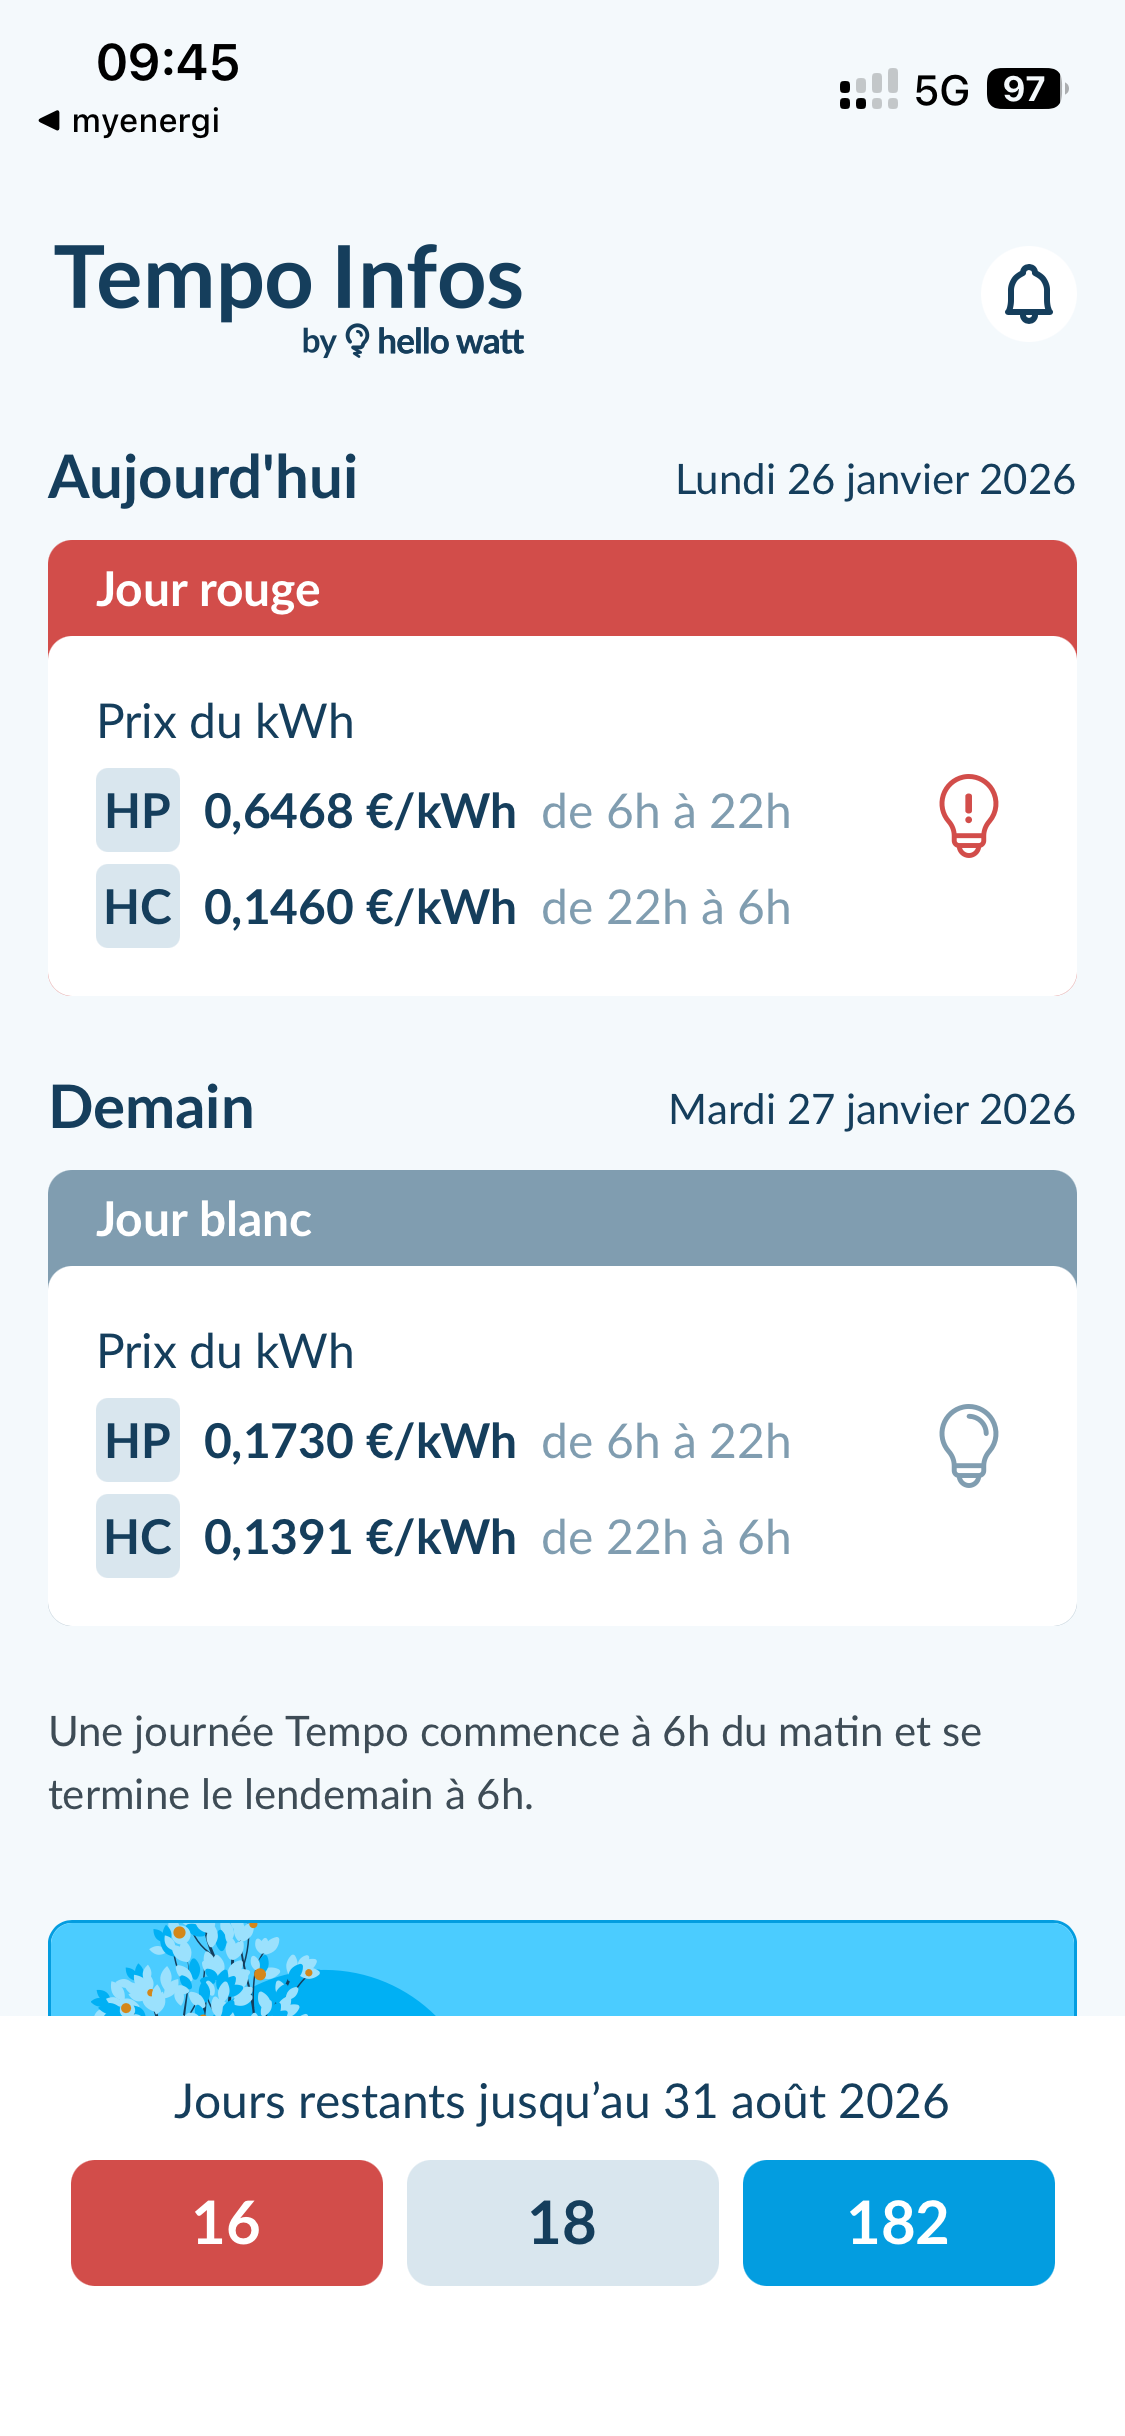
Task: Tap the grey lightbulb icon for tomorrow
Action: point(968,1445)
